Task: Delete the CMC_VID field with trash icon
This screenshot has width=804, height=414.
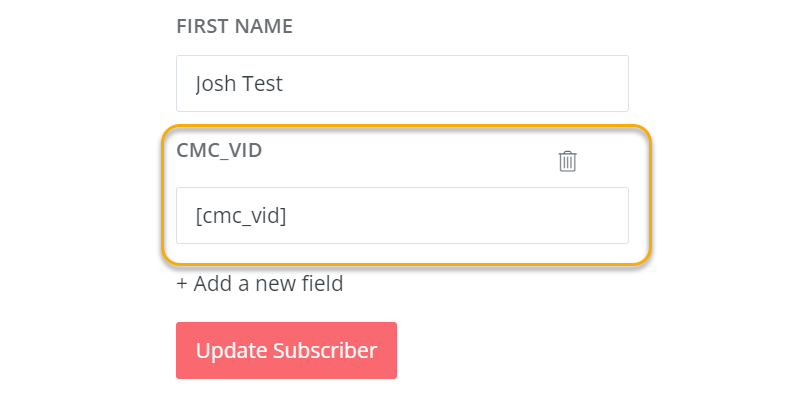Action: point(567,161)
